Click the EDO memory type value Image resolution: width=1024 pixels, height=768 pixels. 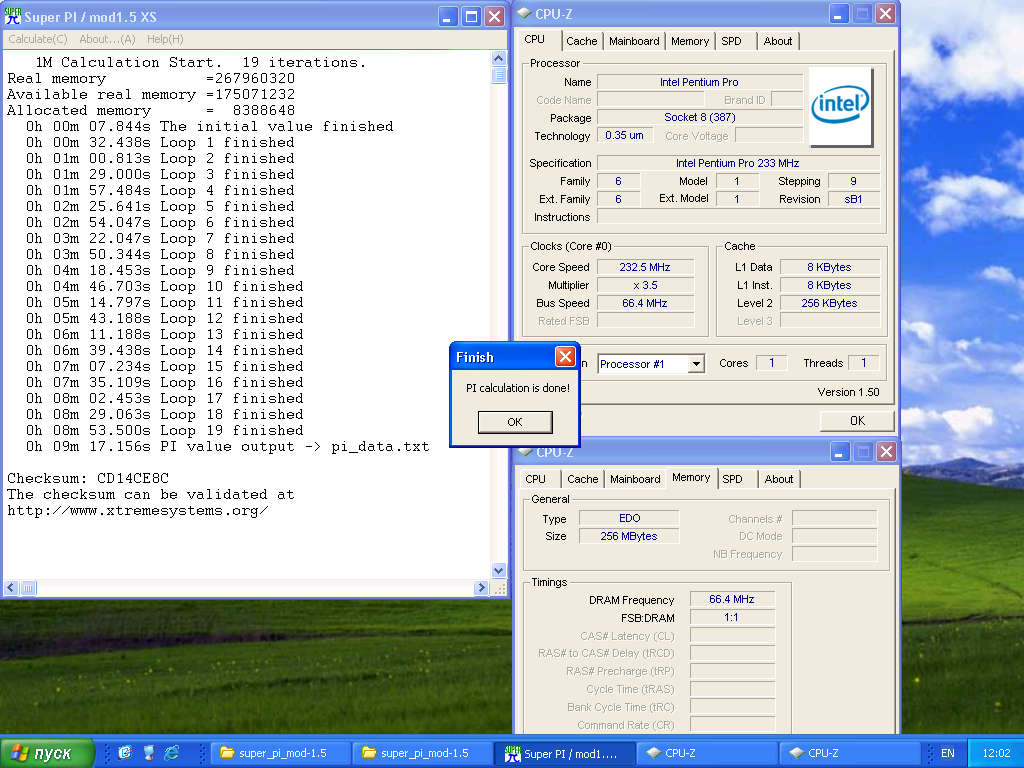(629, 518)
